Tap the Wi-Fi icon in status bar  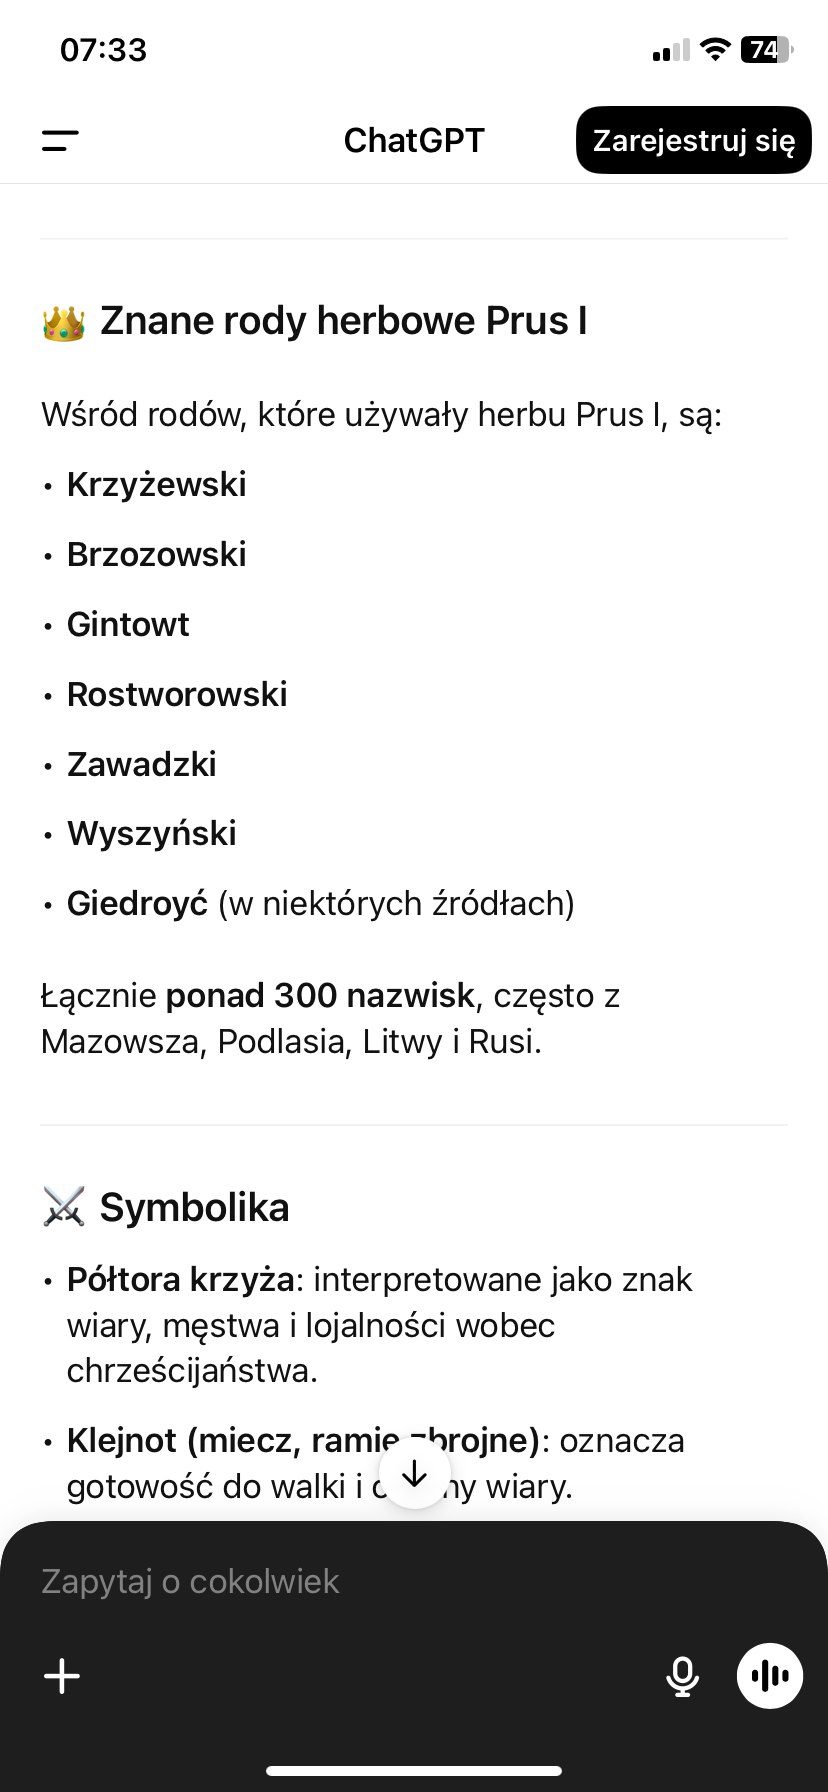point(715,49)
